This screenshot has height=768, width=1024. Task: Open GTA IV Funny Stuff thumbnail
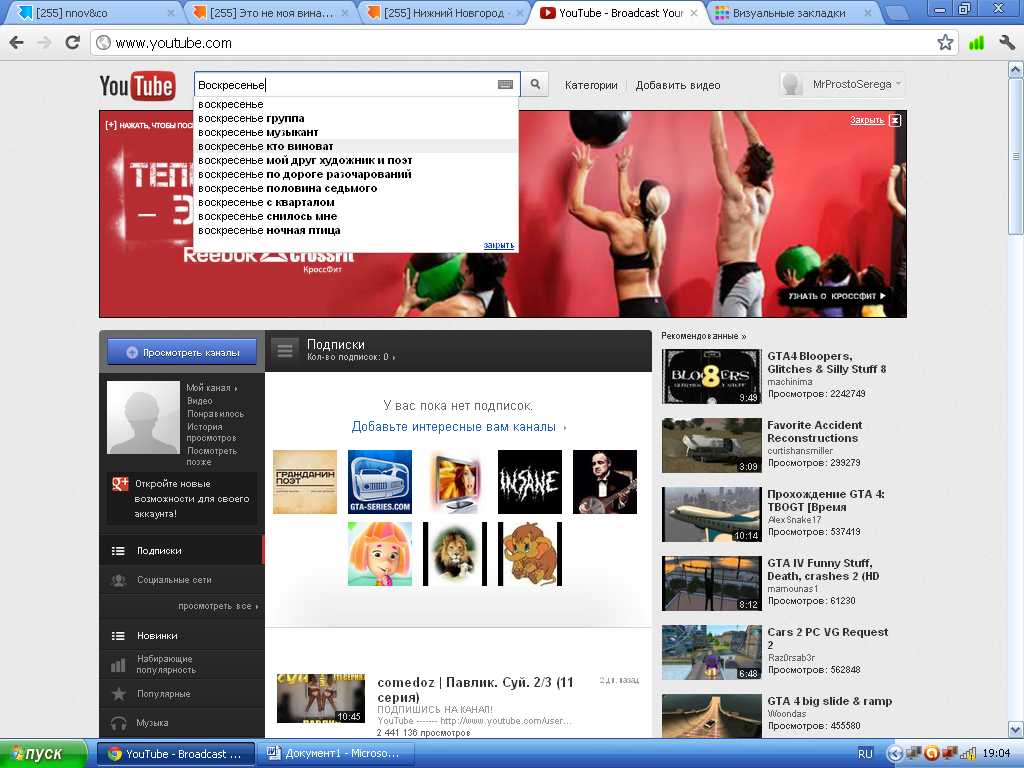coord(711,583)
